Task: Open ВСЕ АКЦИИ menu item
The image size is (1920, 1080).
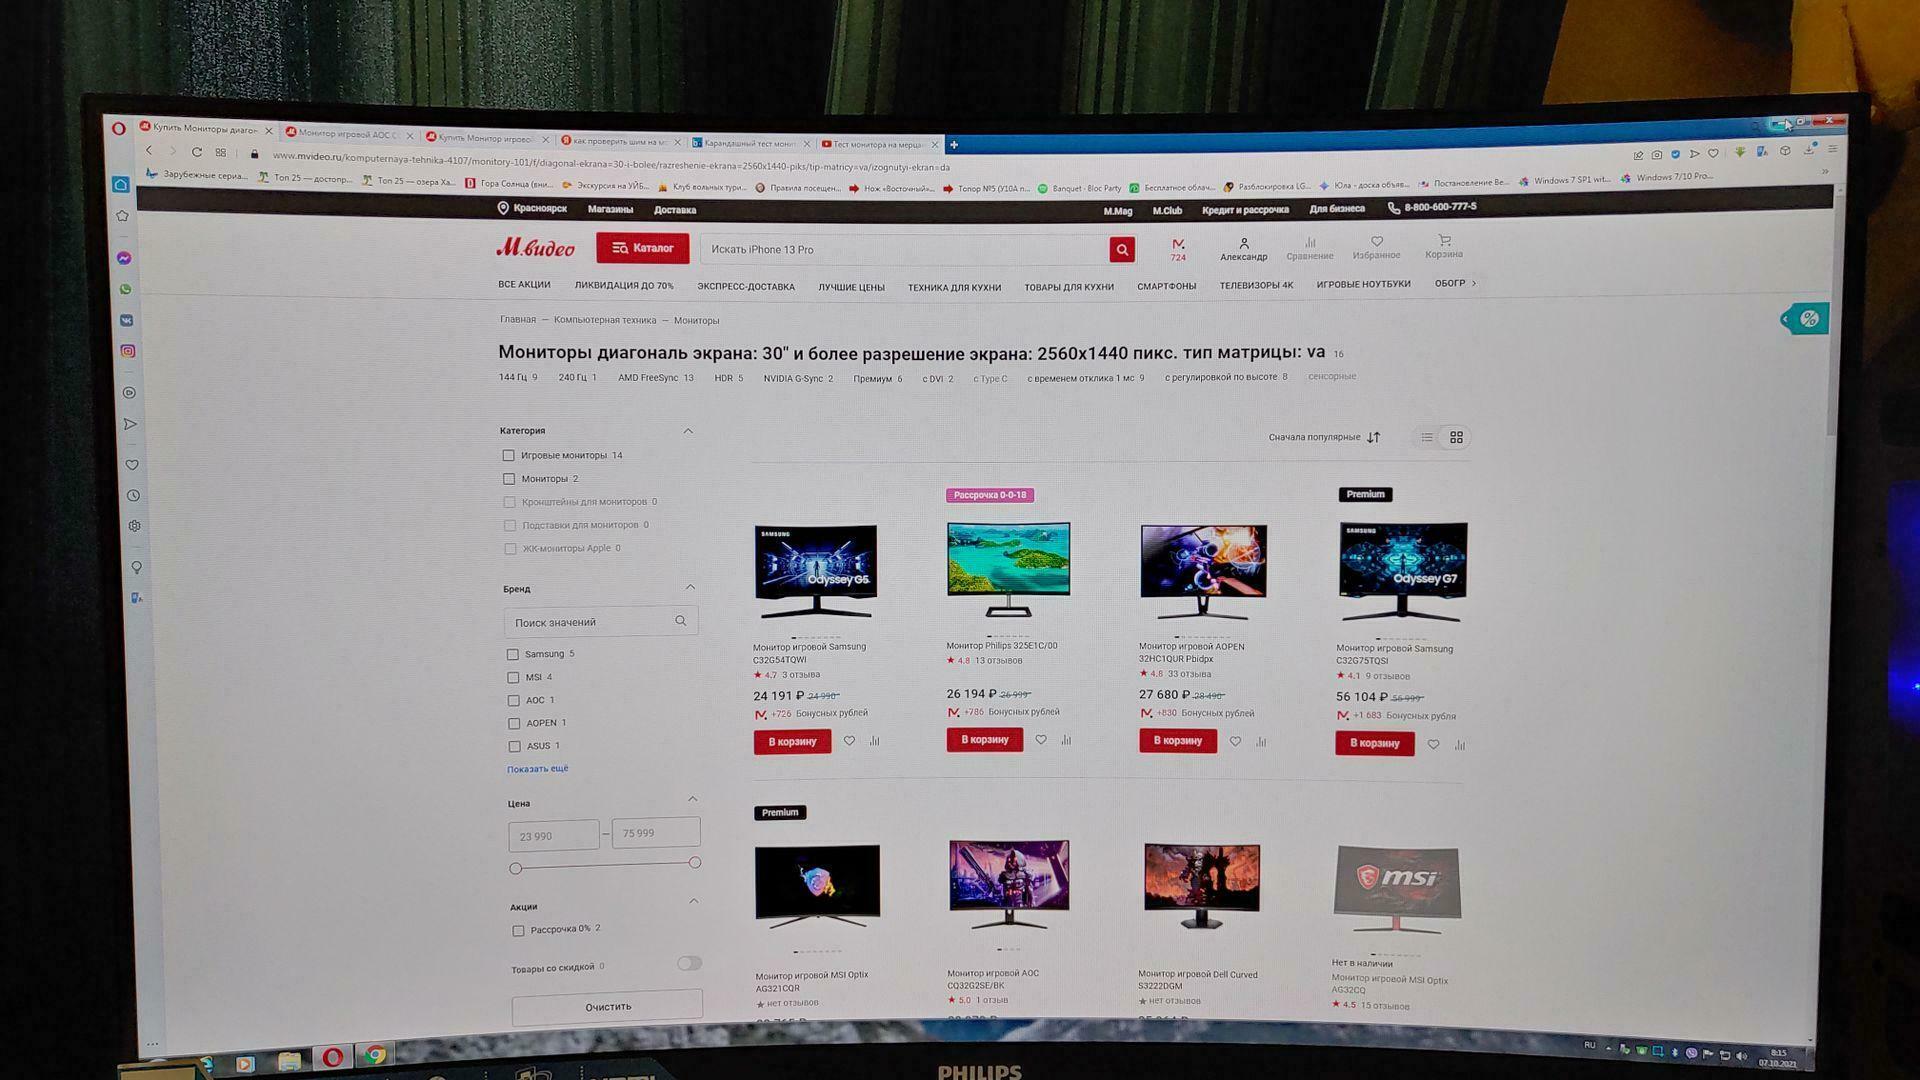Action: pyautogui.click(x=524, y=285)
